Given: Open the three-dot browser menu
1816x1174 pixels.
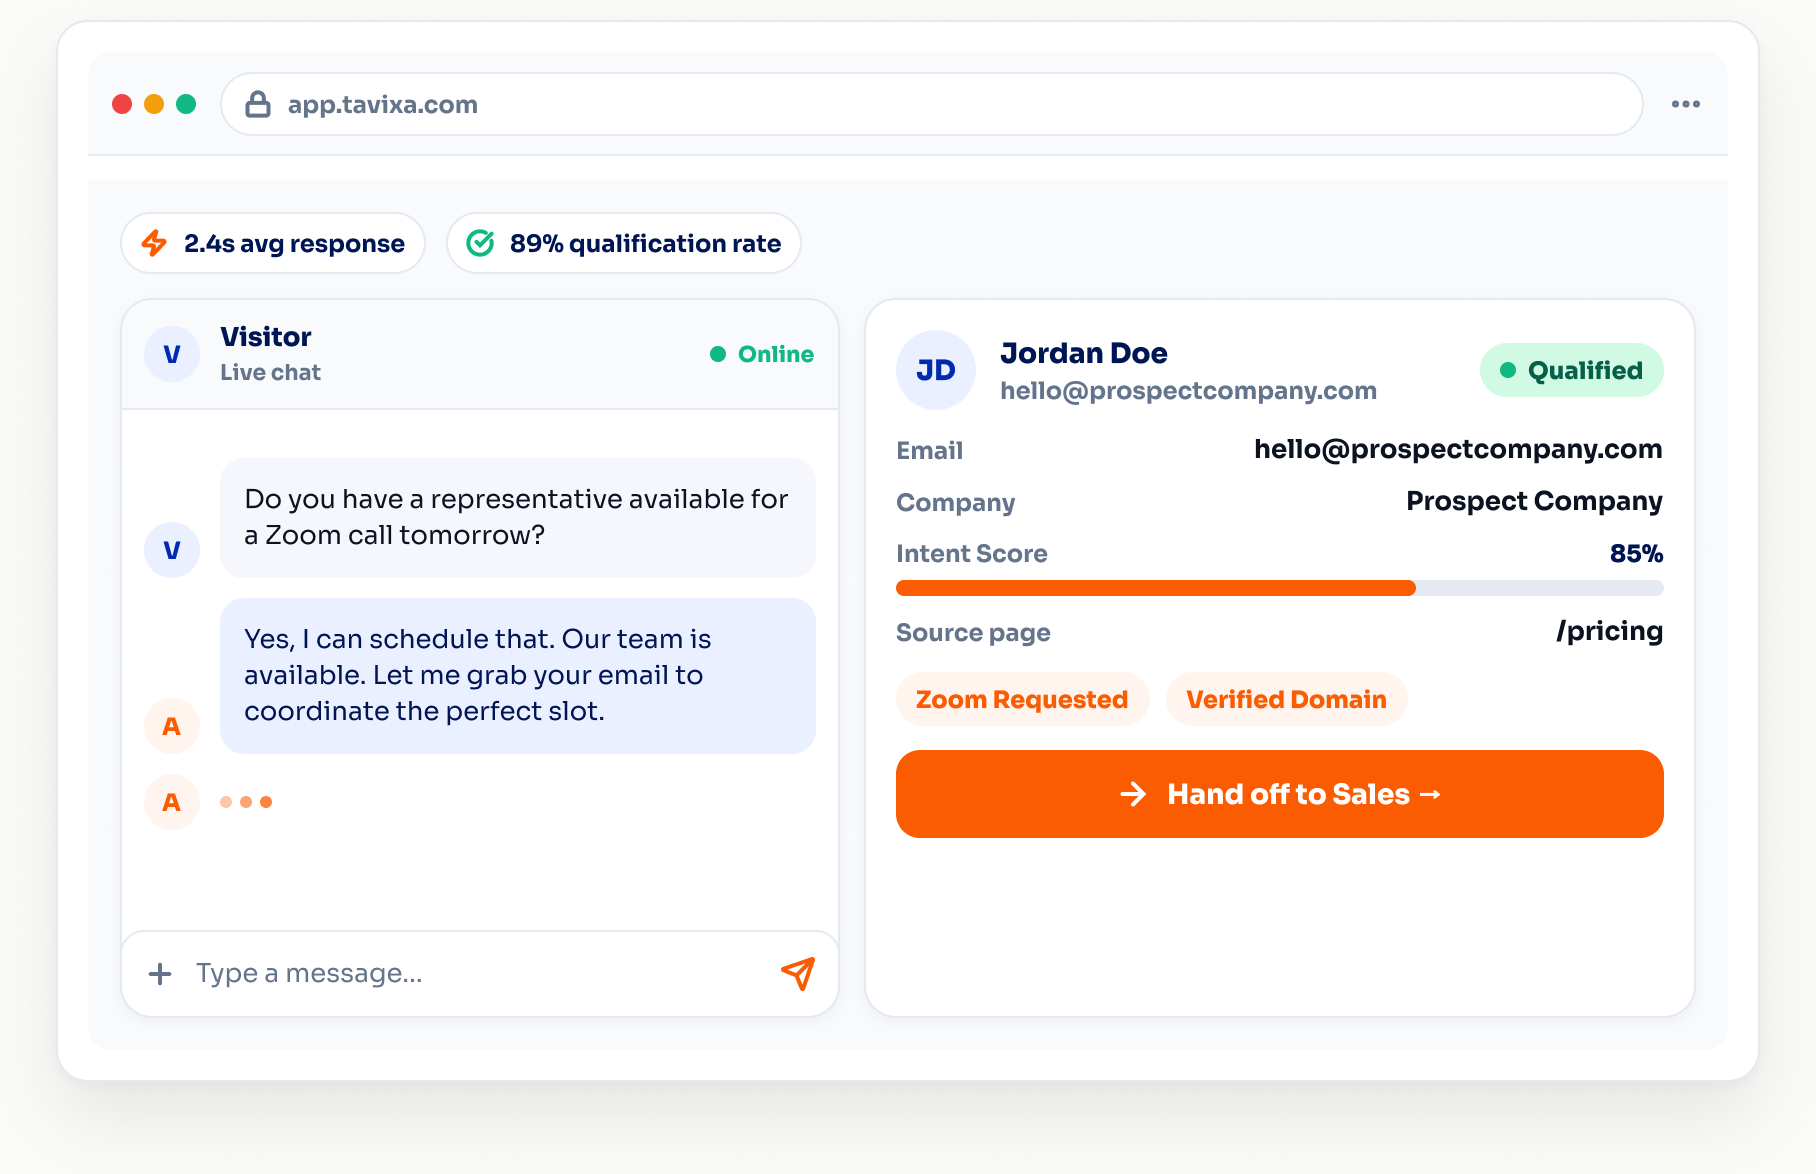Looking at the screenshot, I should (1686, 104).
